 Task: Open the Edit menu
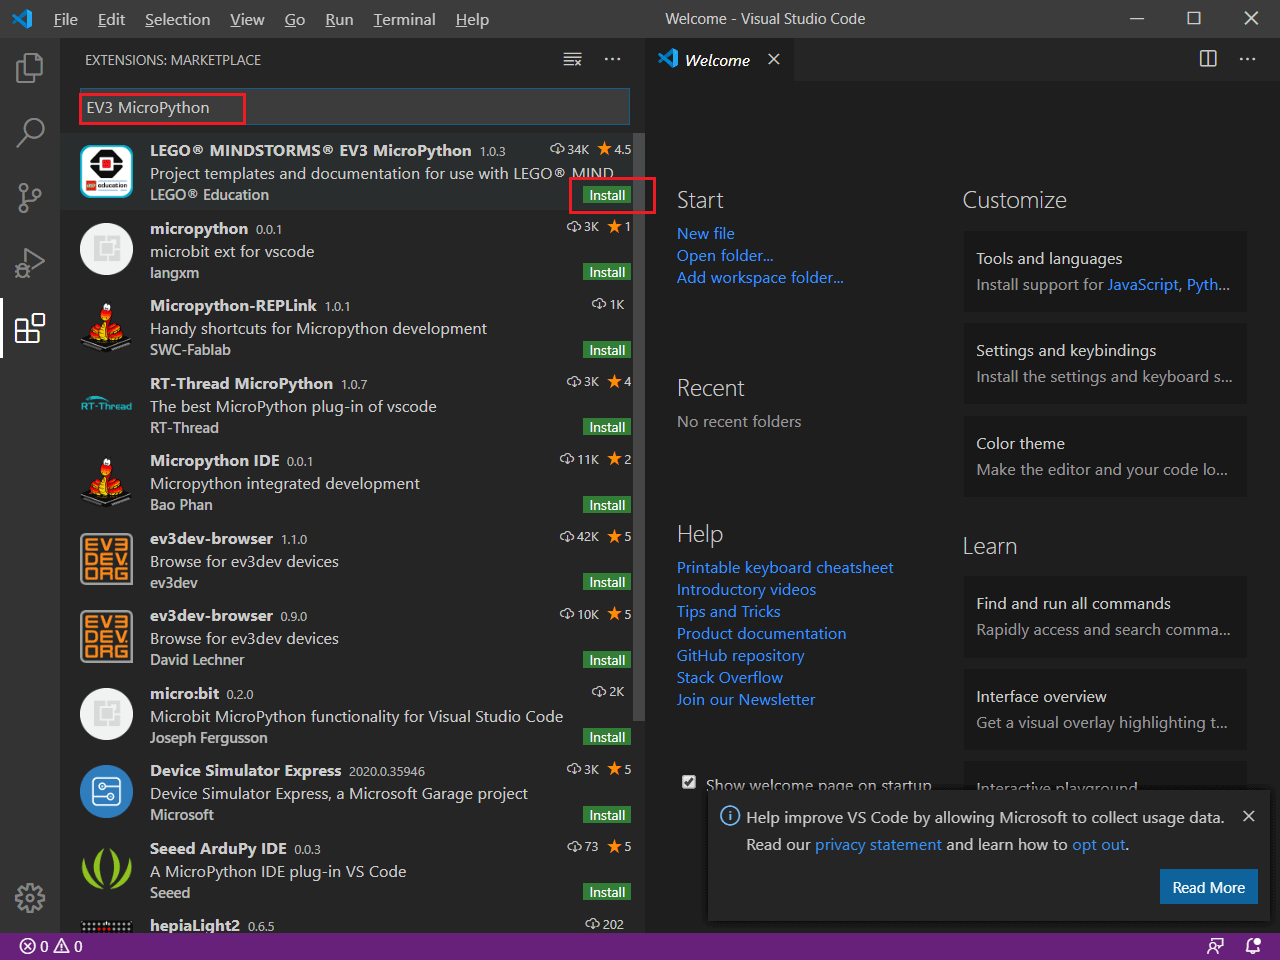coord(111,19)
